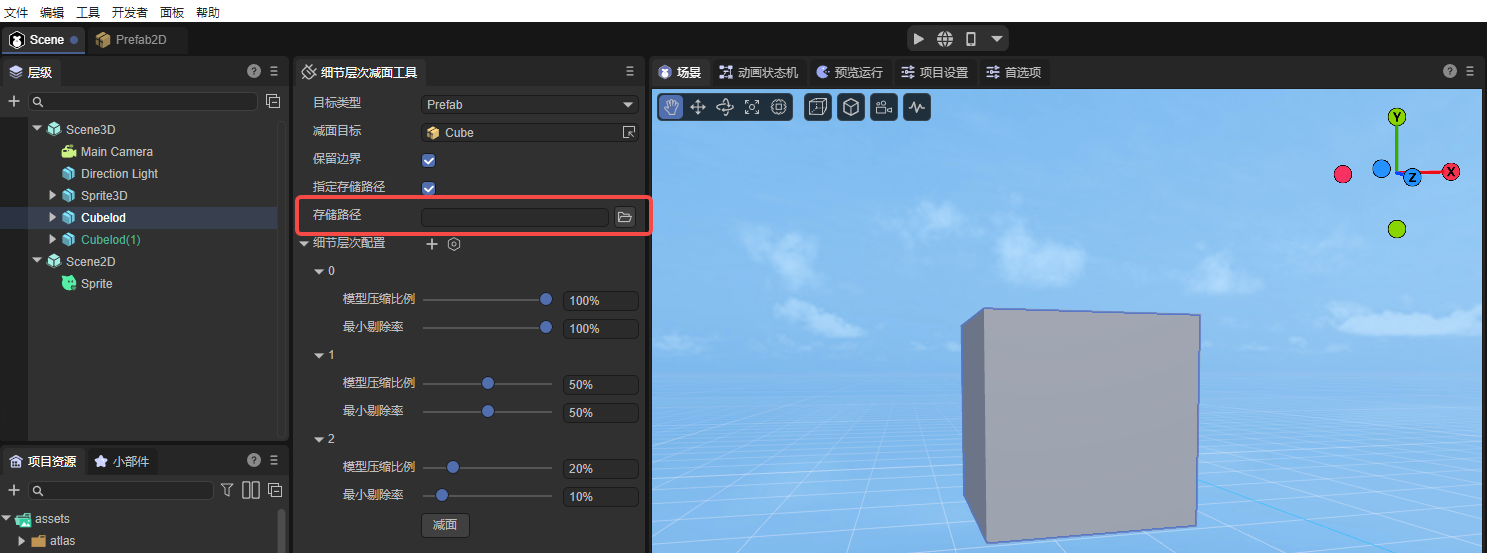
Task: Toggle the 保留边界 checkbox
Action: pos(429,160)
